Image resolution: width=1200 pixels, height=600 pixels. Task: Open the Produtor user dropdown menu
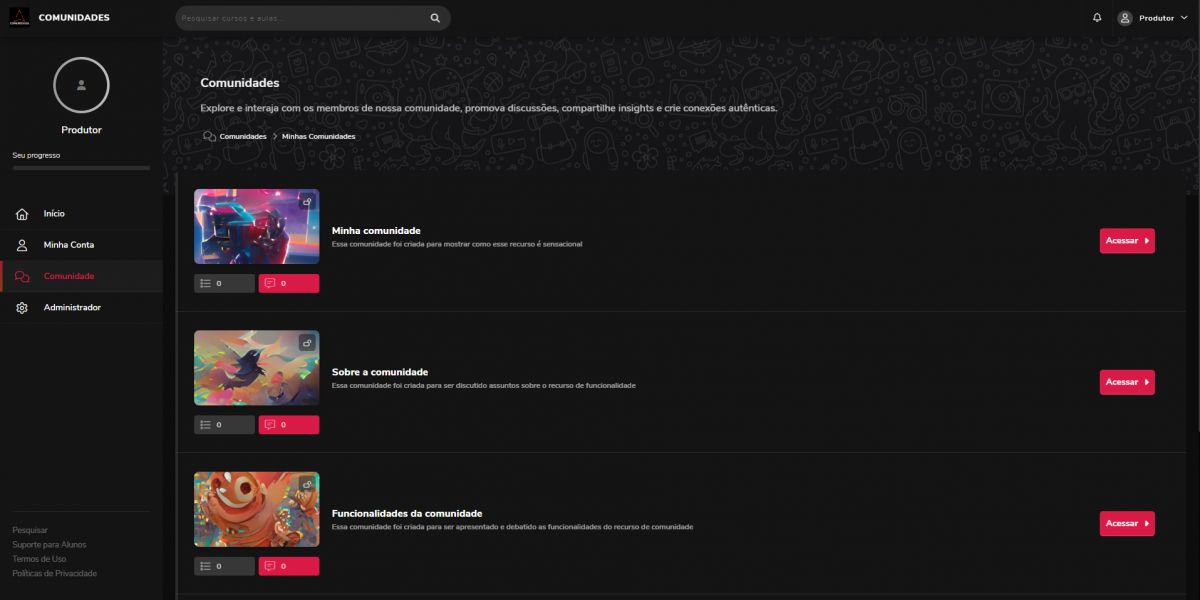click(x=1152, y=18)
